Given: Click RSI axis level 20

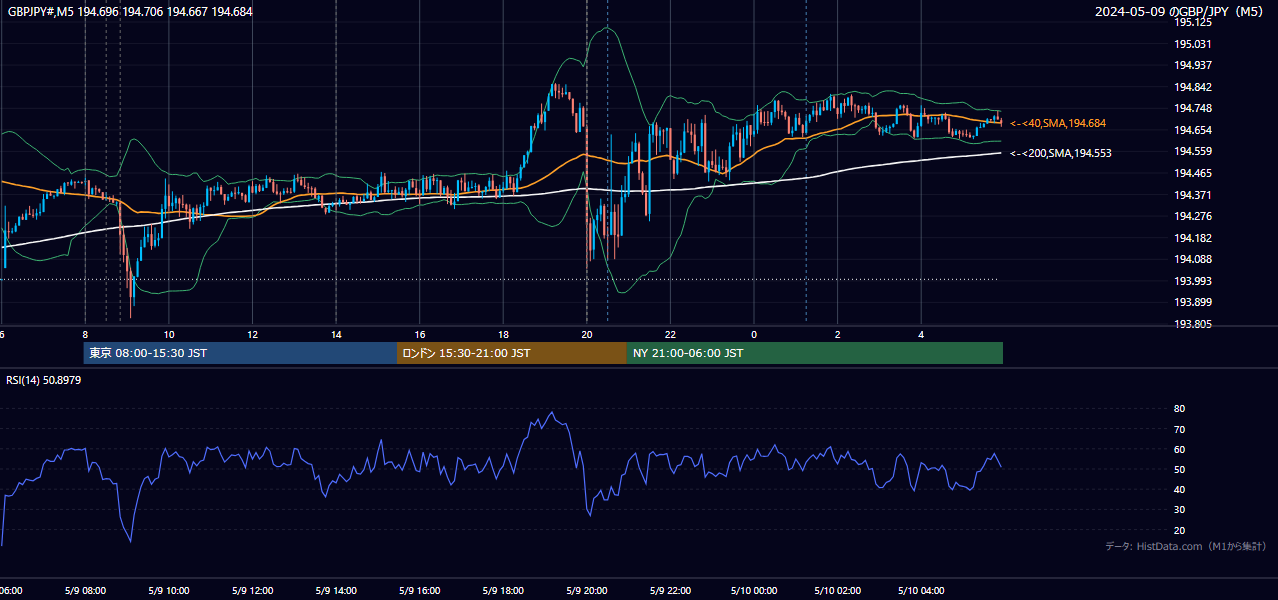Looking at the screenshot, I should 1179,530.
